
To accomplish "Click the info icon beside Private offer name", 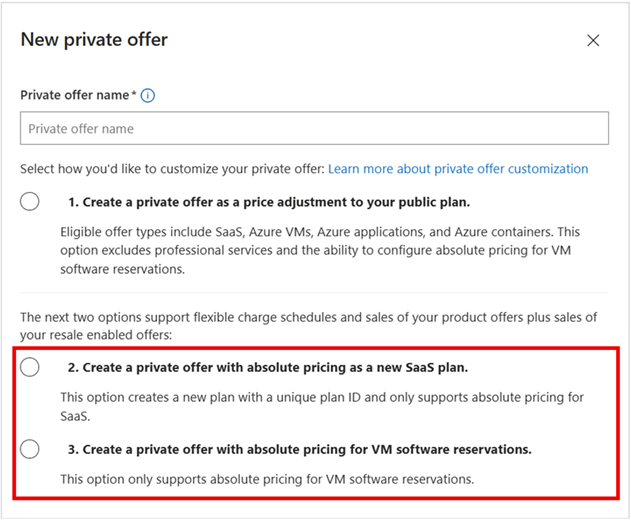I will pyautogui.click(x=148, y=96).
